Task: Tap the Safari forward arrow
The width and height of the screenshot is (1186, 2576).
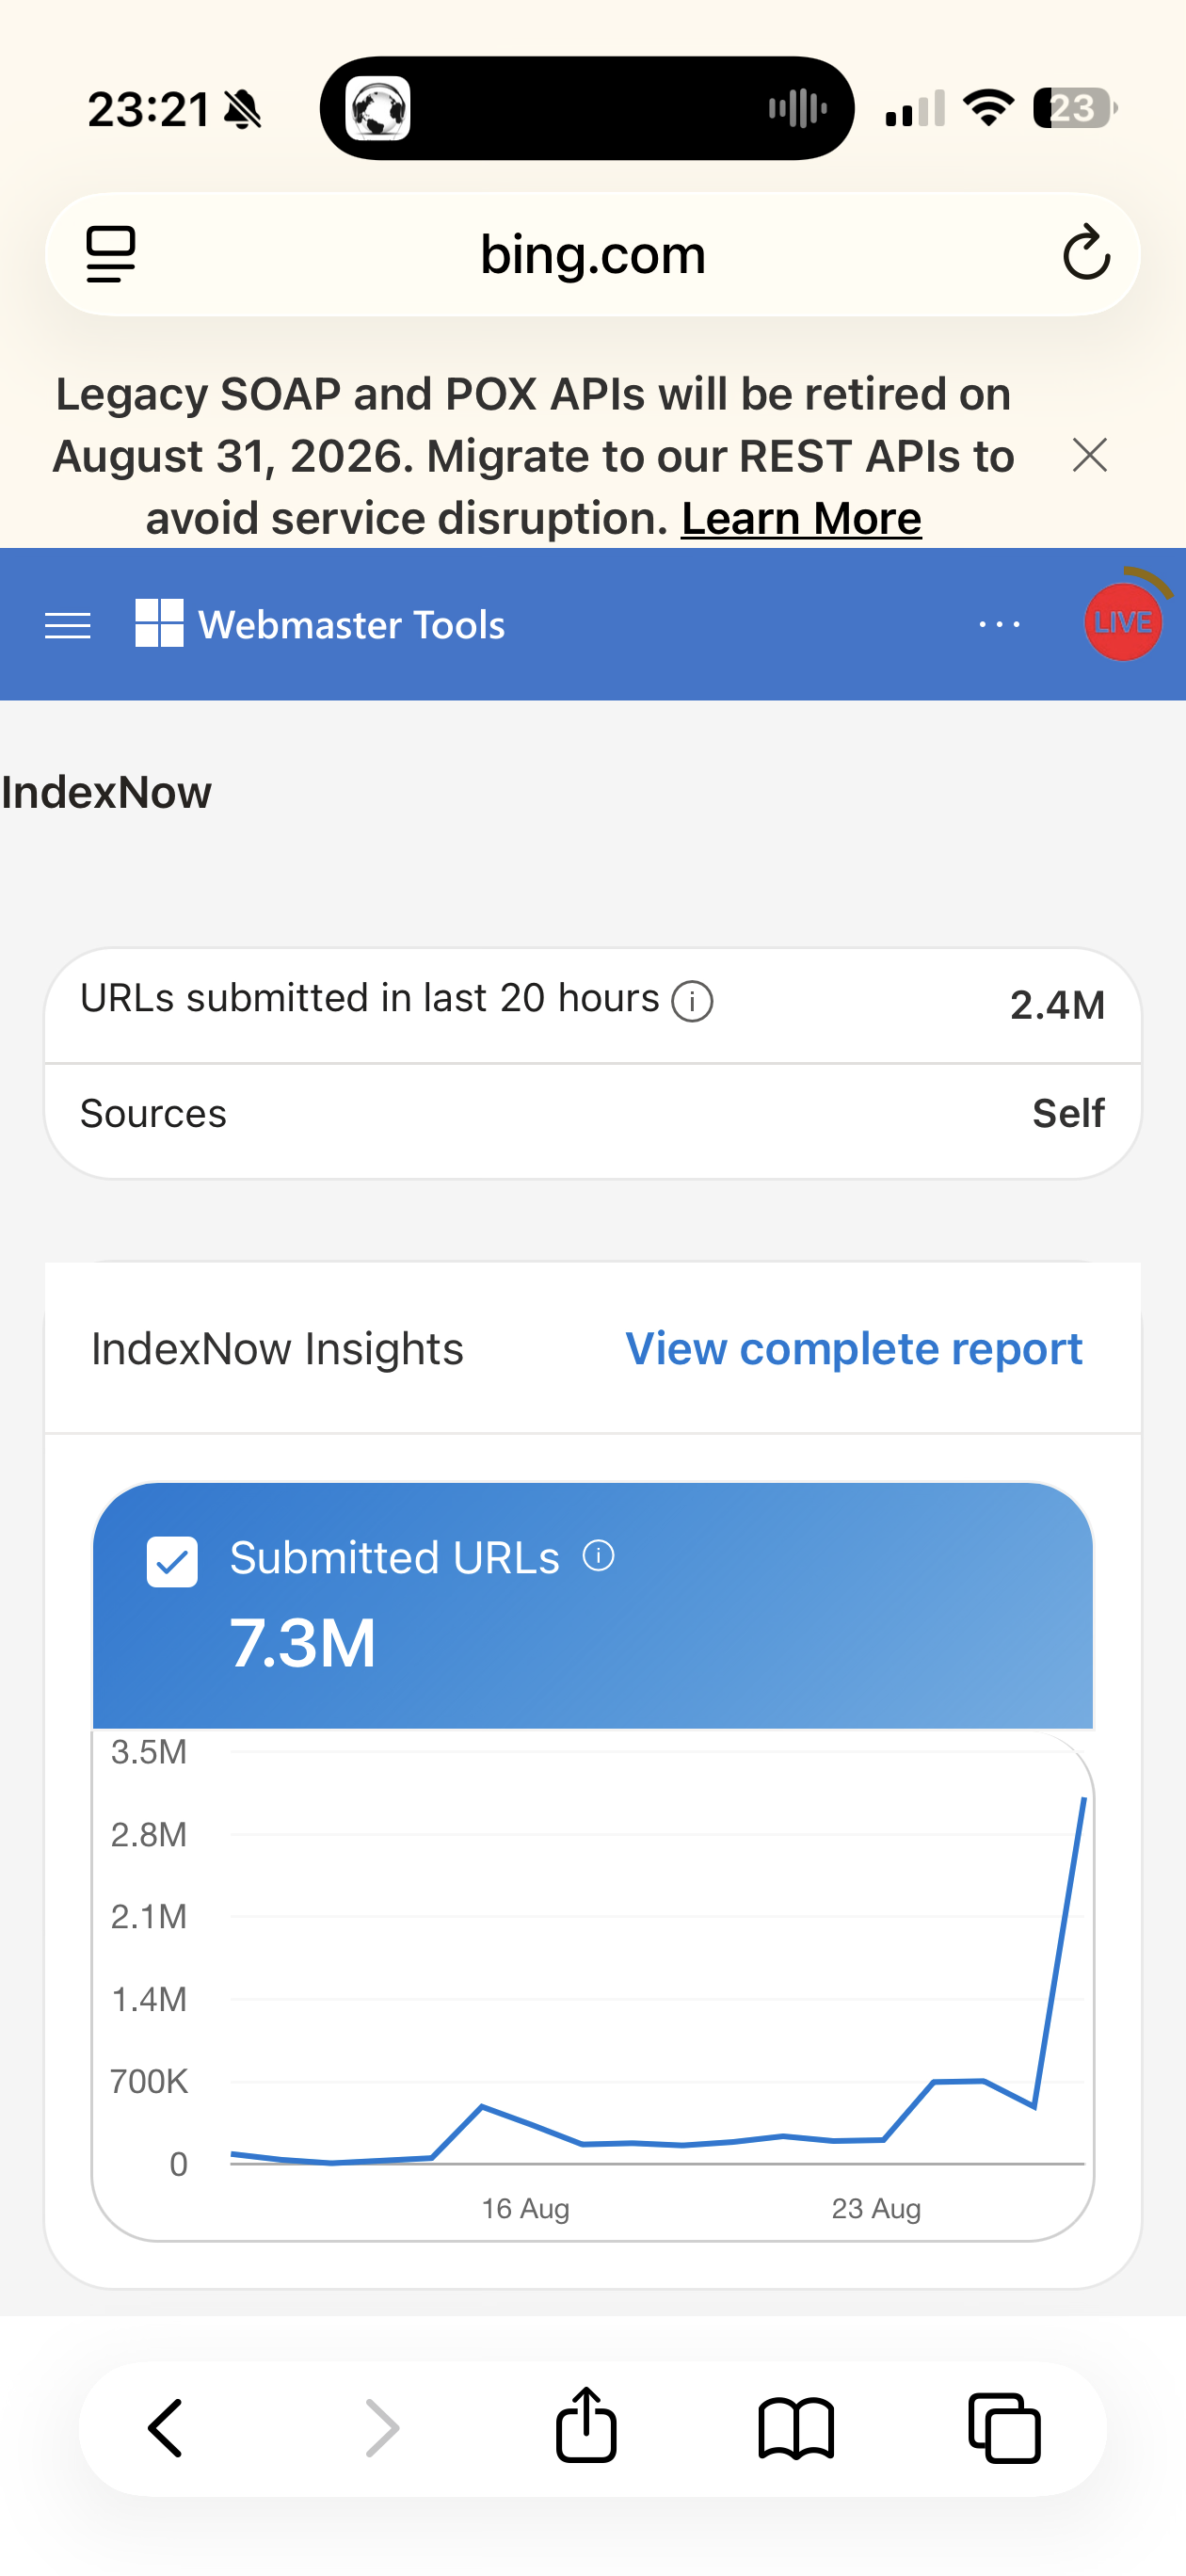Action: 382,2428
